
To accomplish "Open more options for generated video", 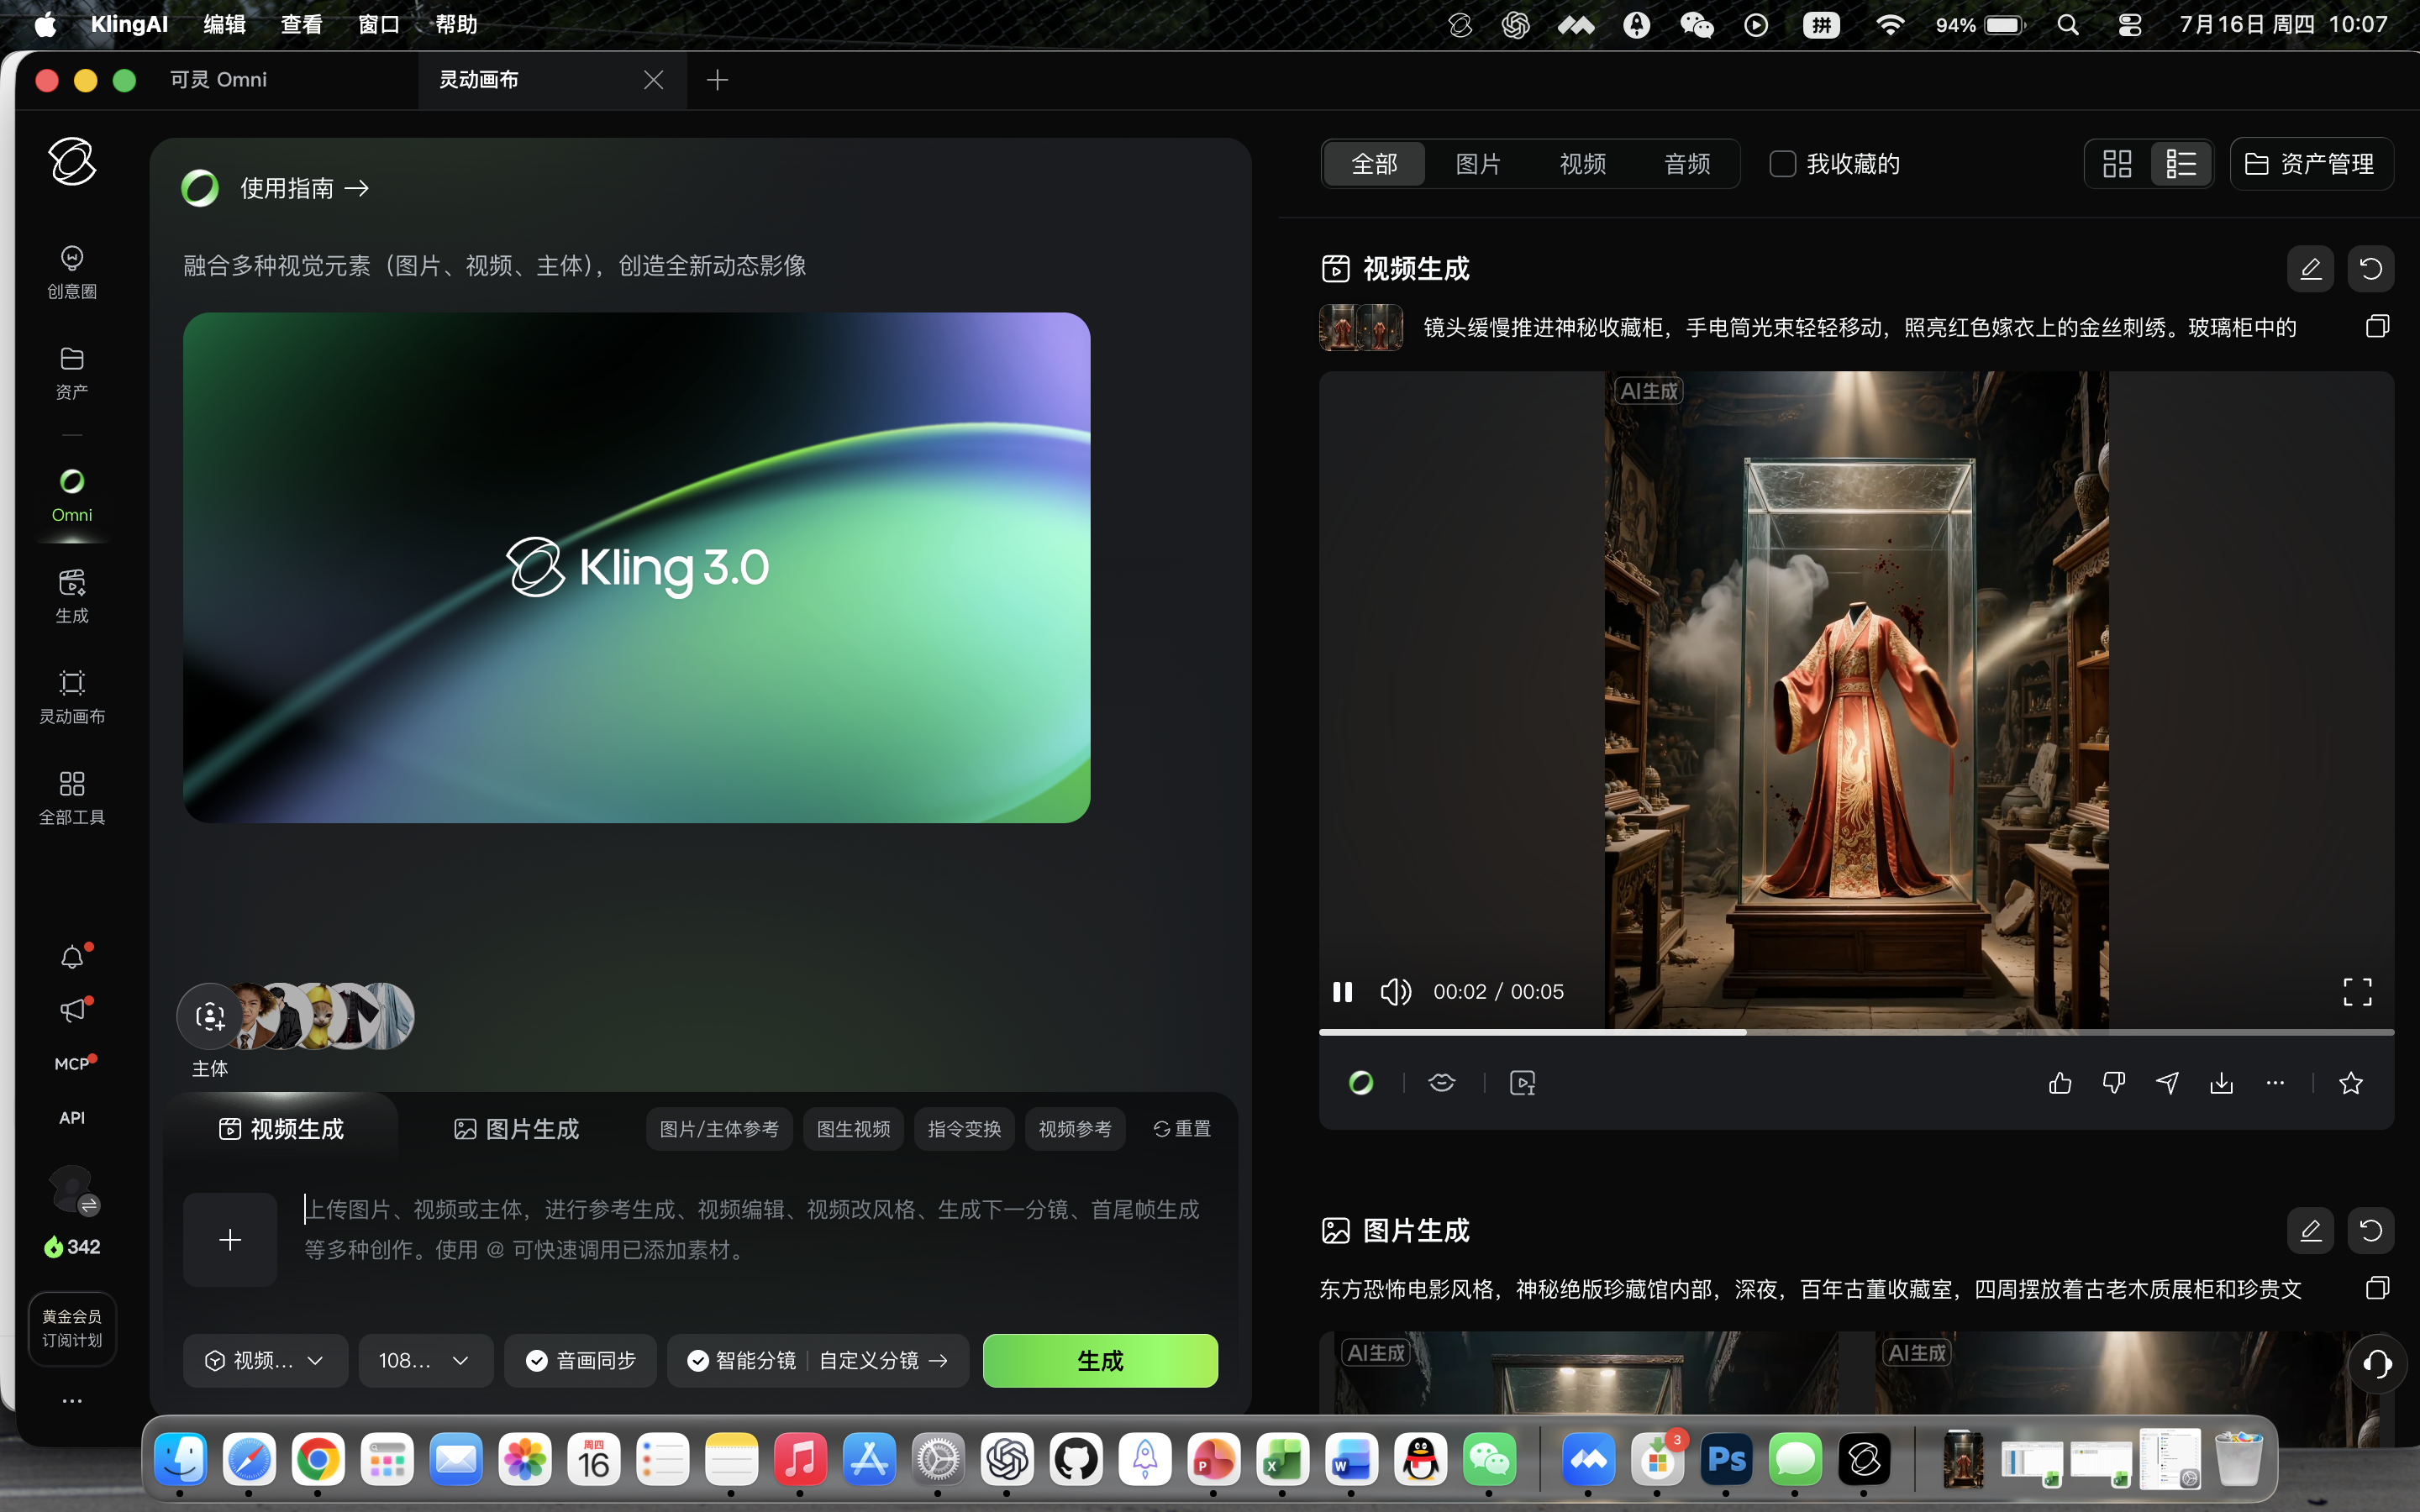I will click(2275, 1083).
